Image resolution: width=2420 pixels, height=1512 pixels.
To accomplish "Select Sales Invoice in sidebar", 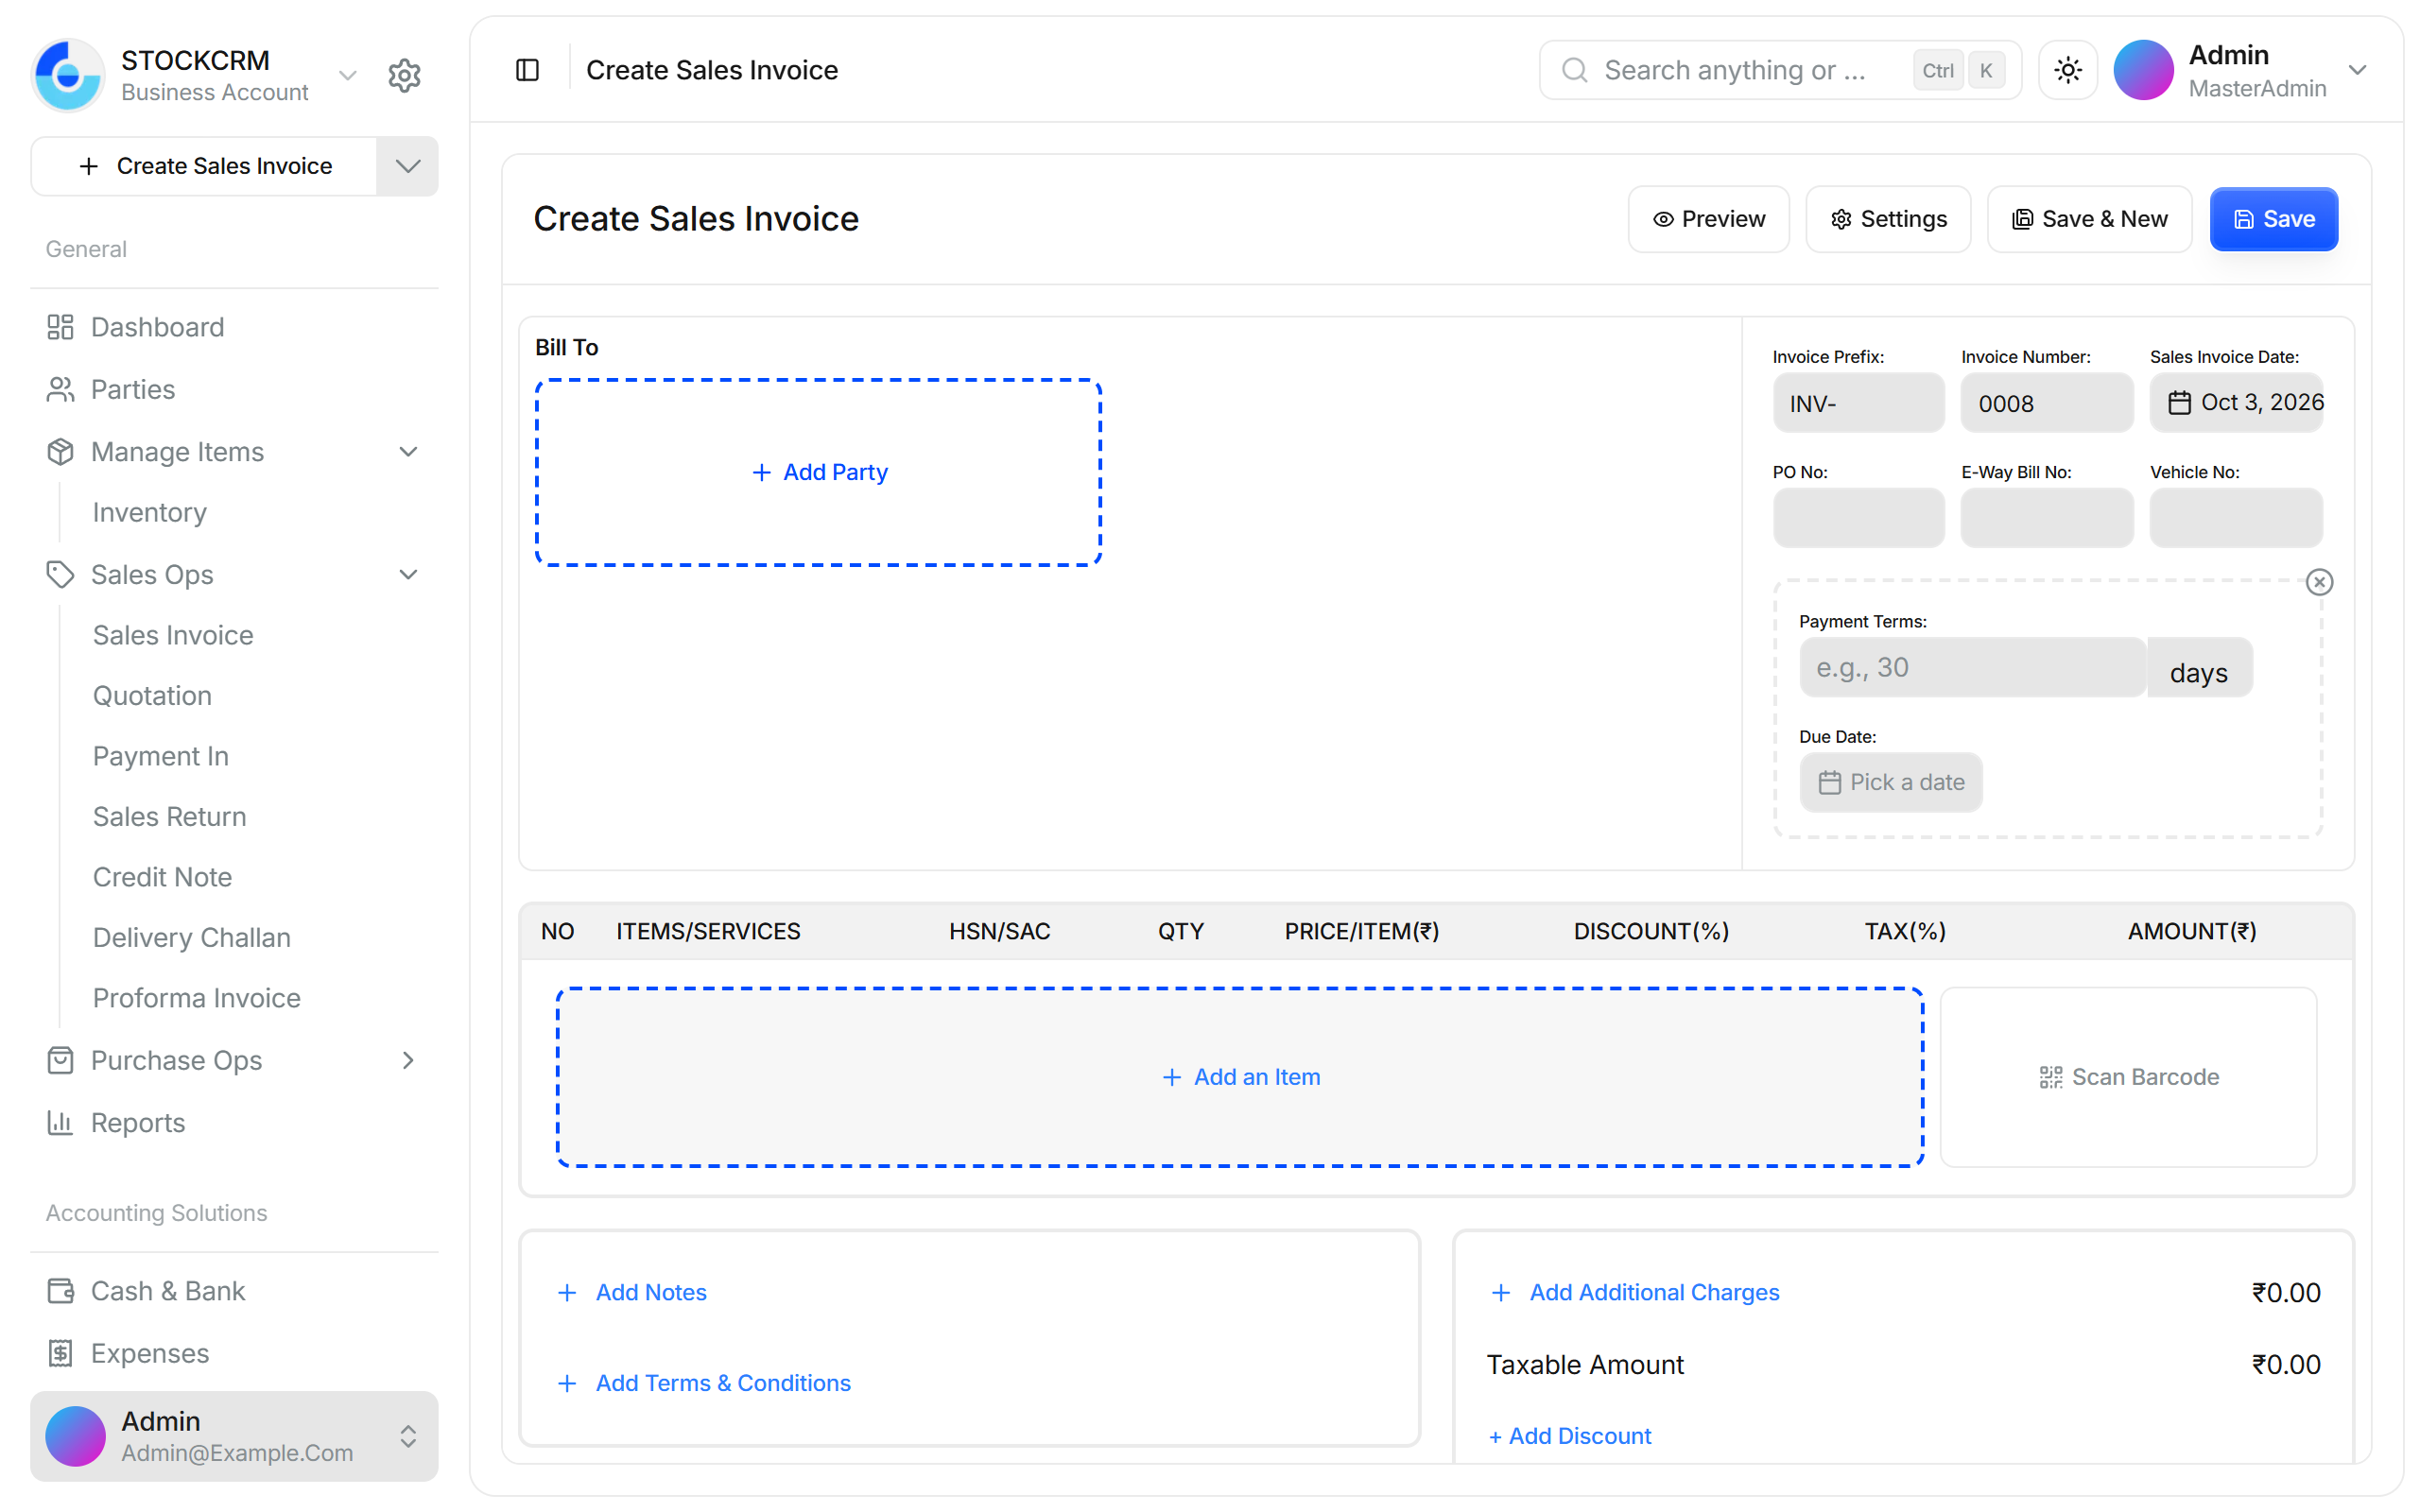I will click(173, 635).
